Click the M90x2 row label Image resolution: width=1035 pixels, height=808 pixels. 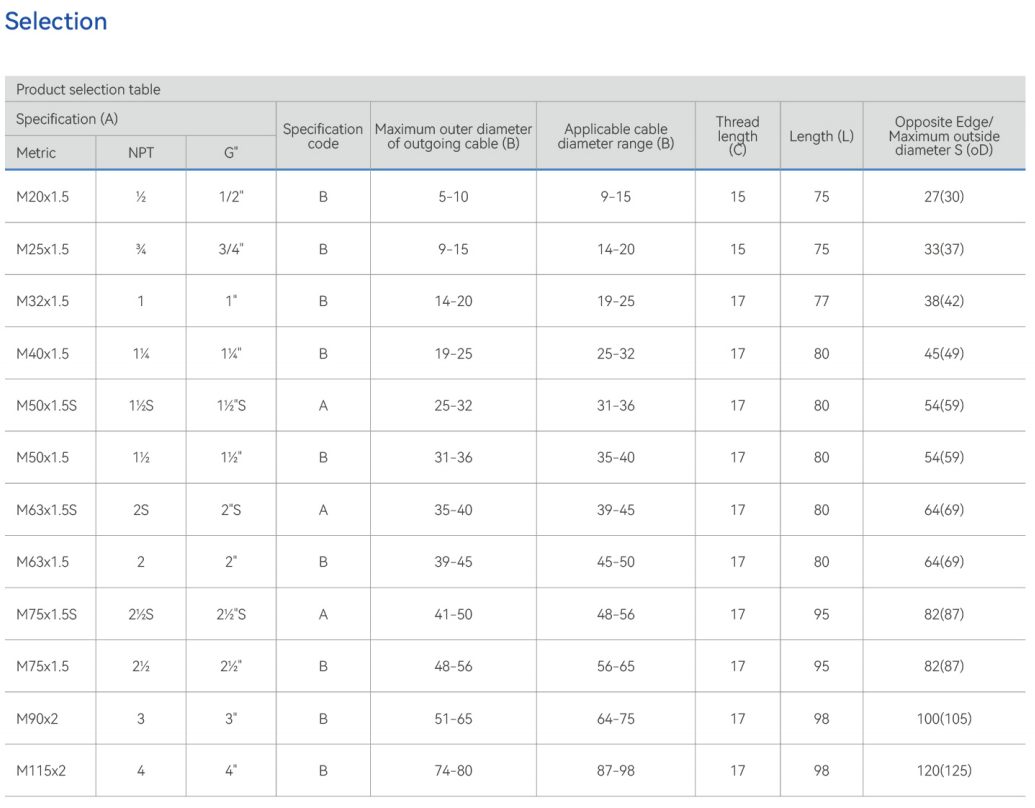37,718
